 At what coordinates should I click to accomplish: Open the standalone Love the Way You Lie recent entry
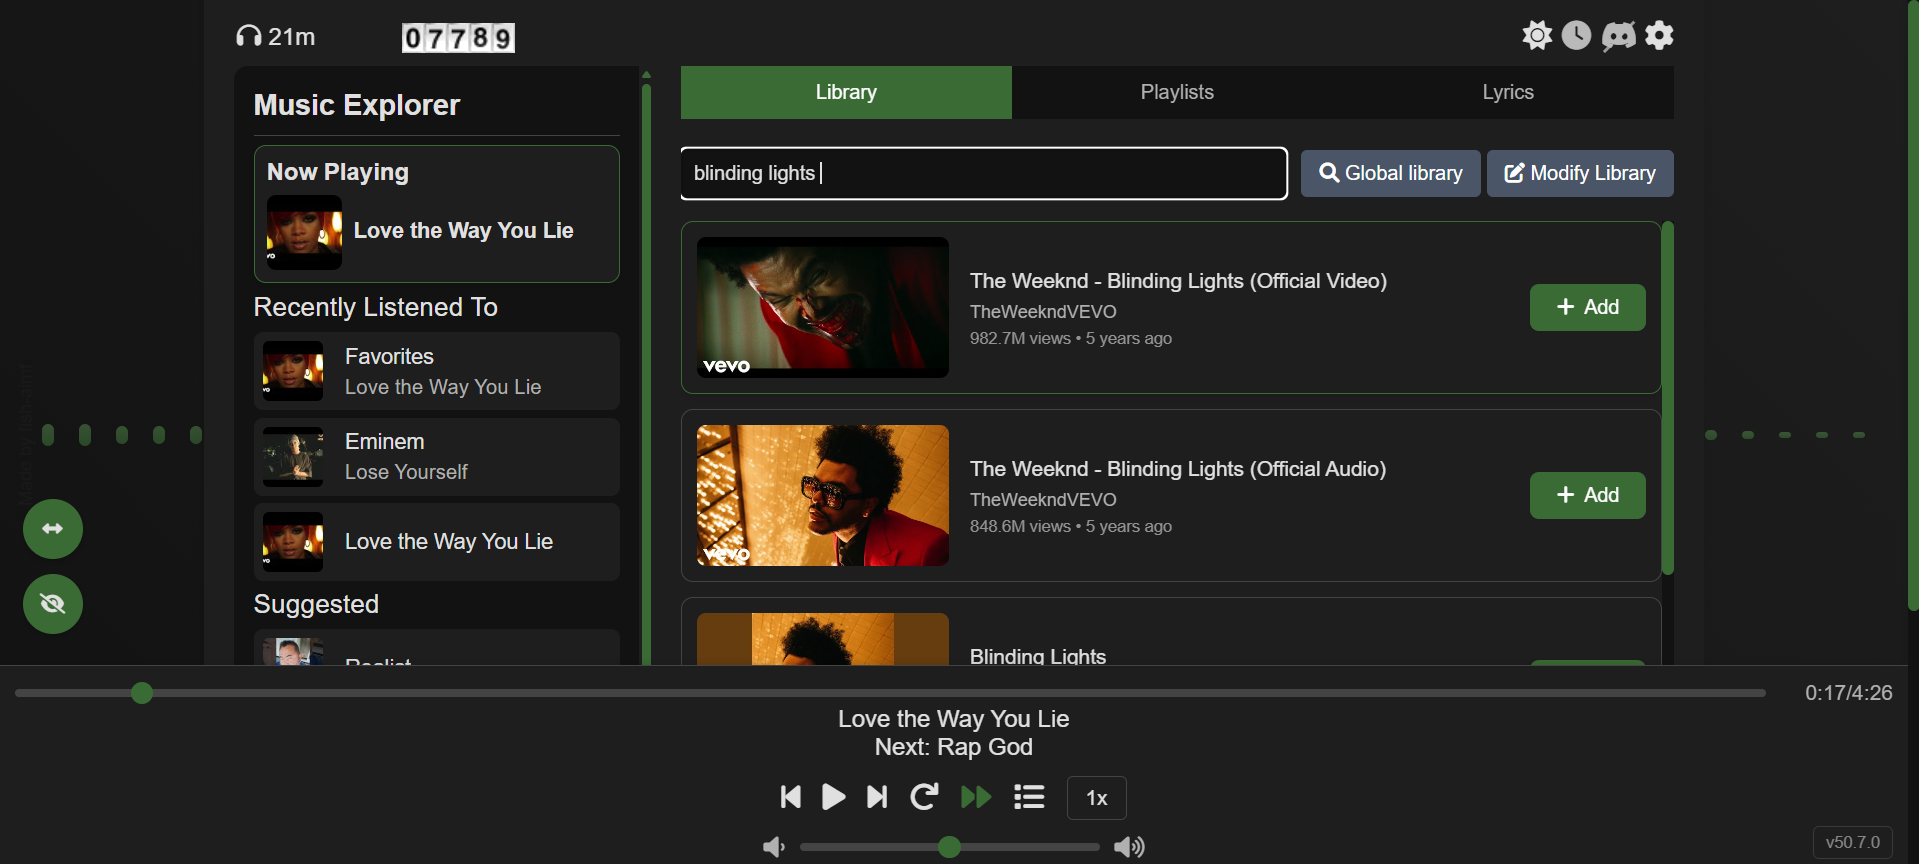coord(437,542)
